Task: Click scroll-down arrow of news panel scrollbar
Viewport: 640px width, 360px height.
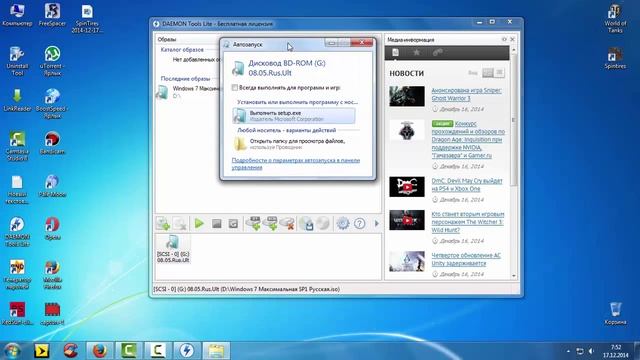Action: 513,276
